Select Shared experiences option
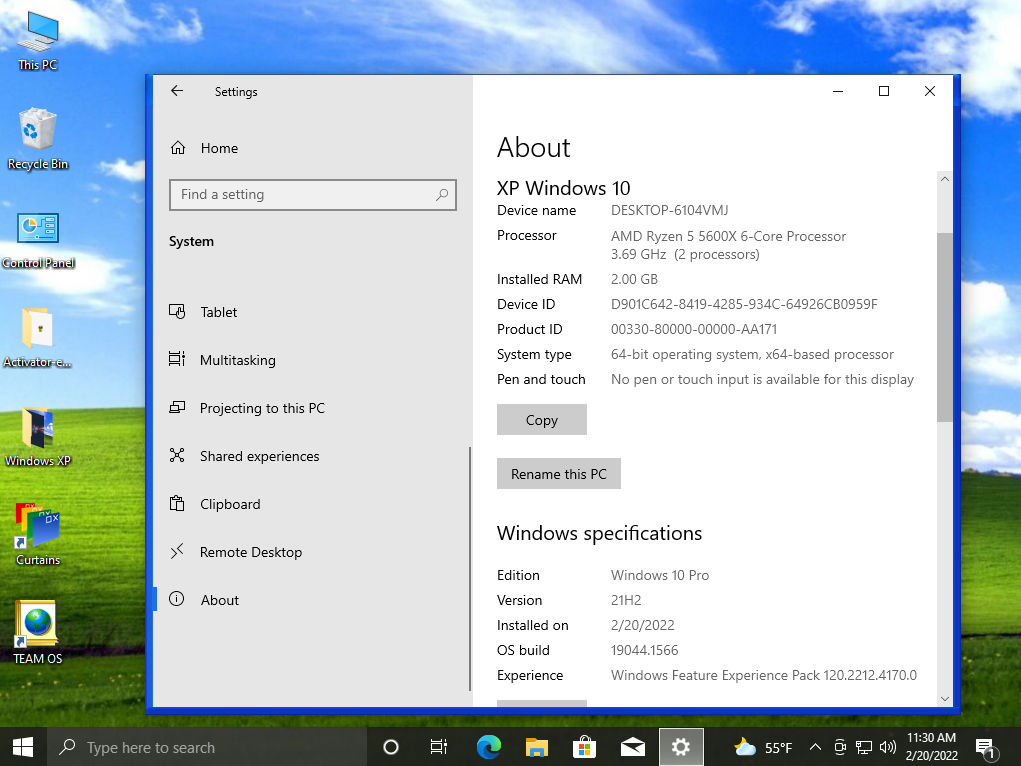 point(259,456)
